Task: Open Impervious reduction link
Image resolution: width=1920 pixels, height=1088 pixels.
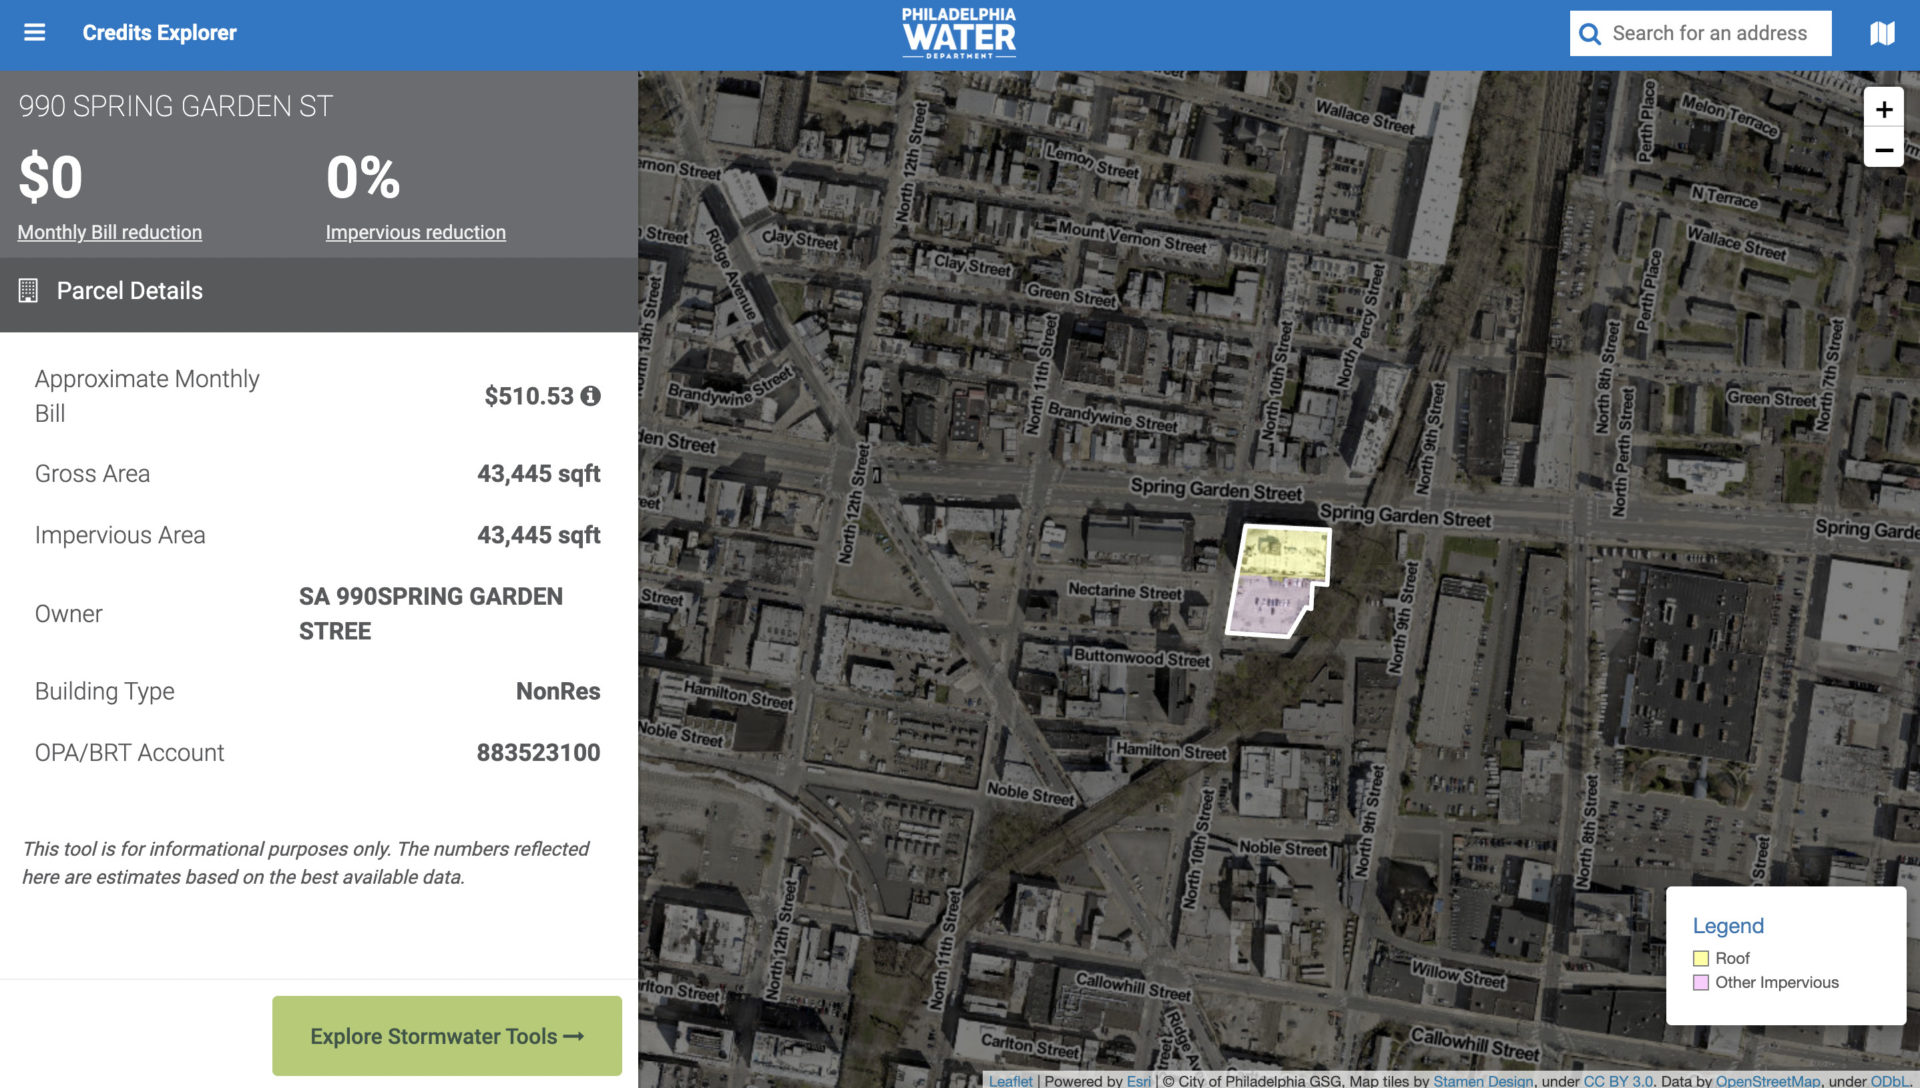Action: (415, 232)
